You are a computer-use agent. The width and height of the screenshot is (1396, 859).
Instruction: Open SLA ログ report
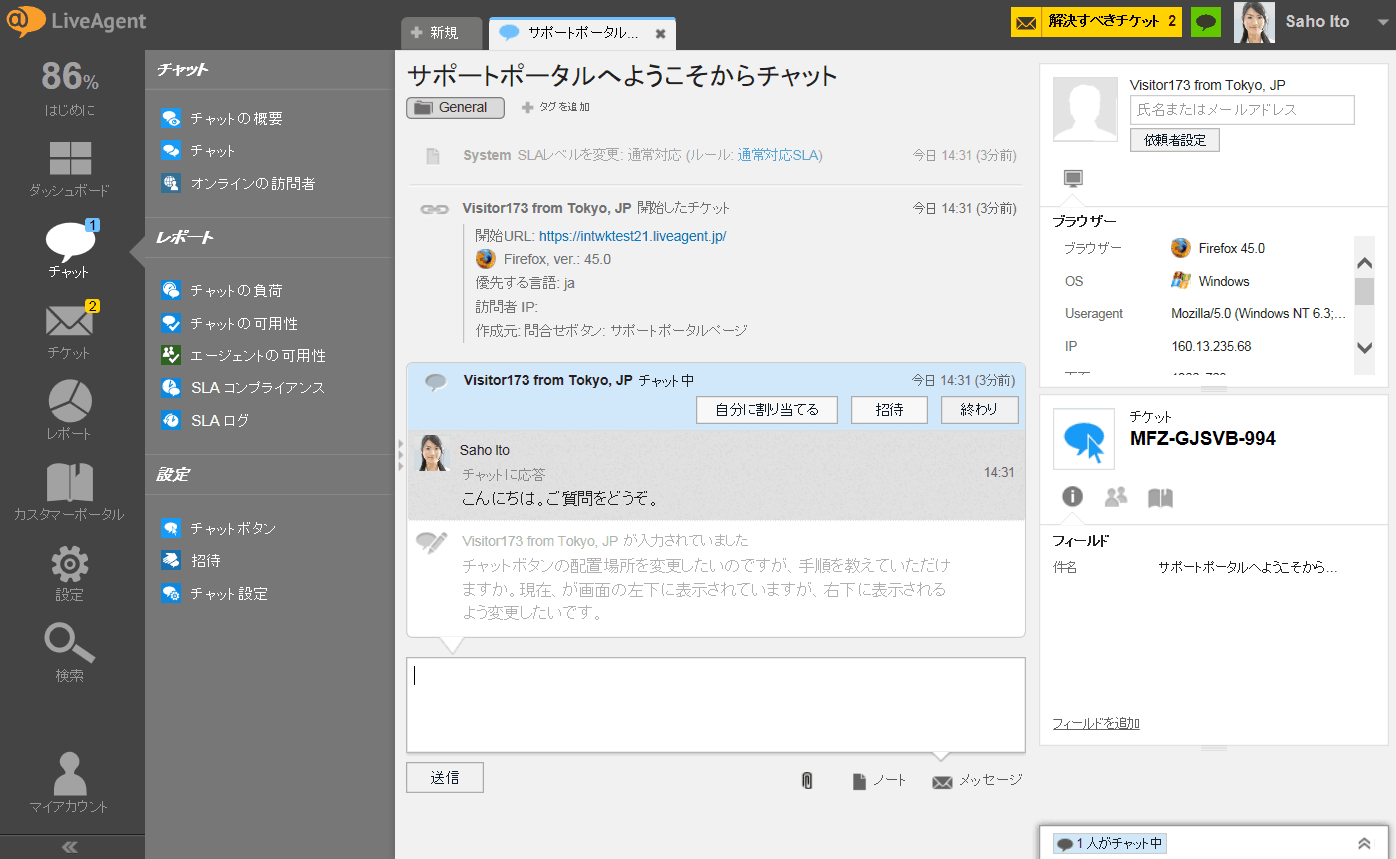(x=205, y=420)
